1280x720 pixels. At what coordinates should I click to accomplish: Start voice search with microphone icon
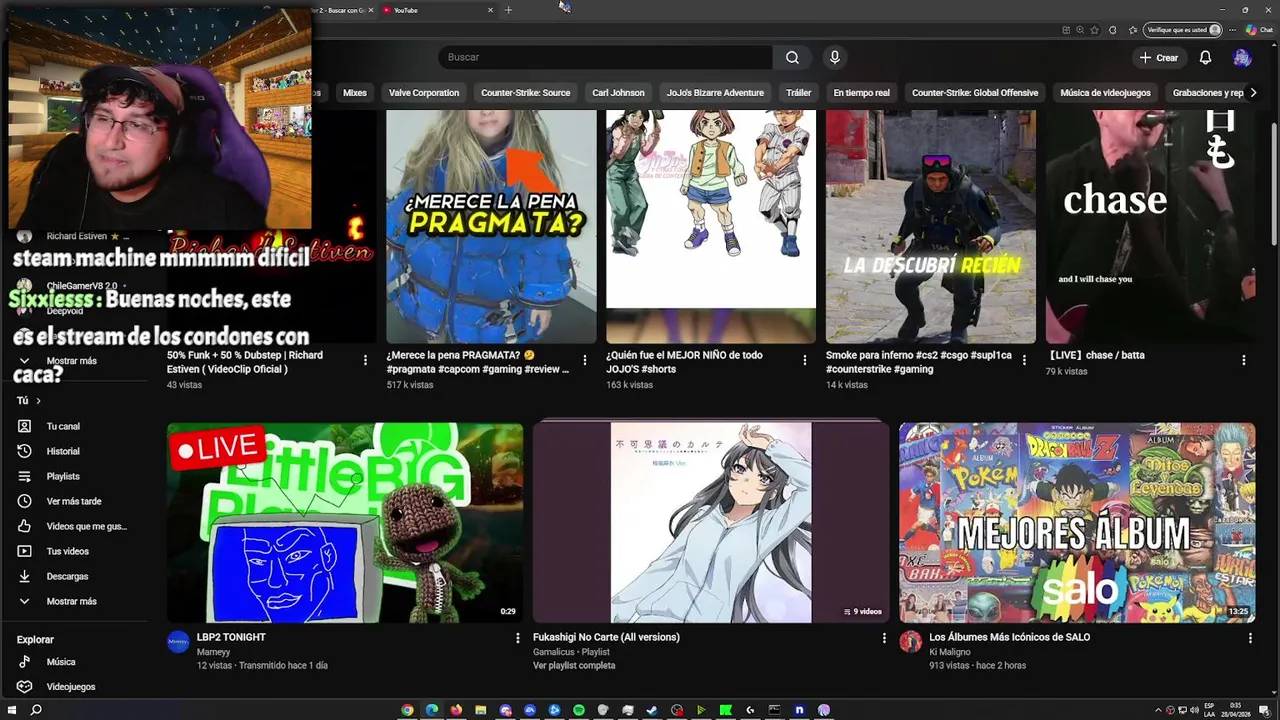point(835,57)
